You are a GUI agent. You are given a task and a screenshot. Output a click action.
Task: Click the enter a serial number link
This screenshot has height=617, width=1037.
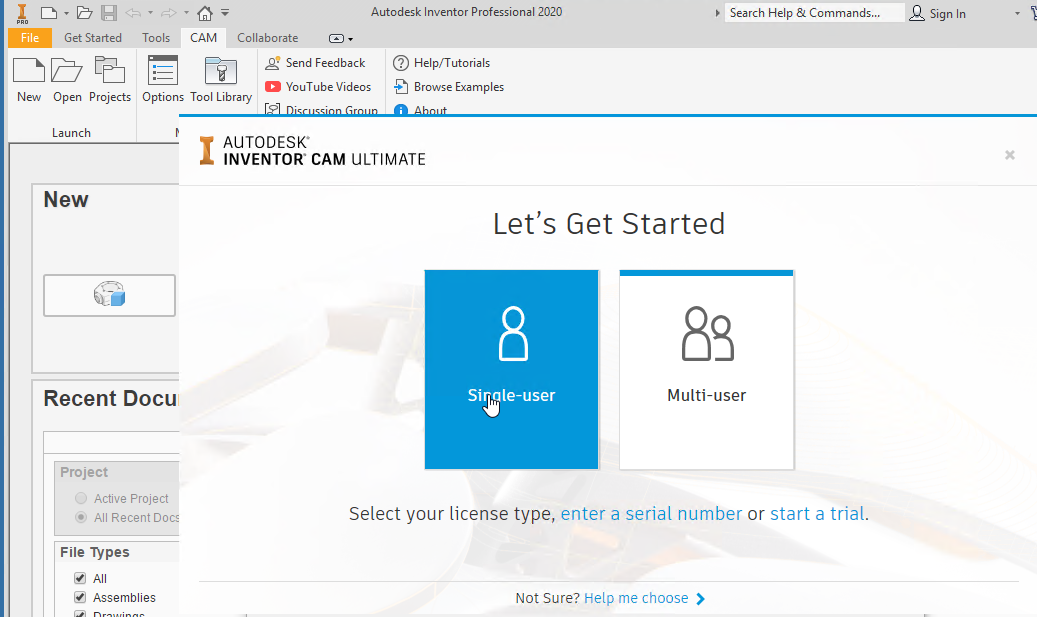[651, 513]
